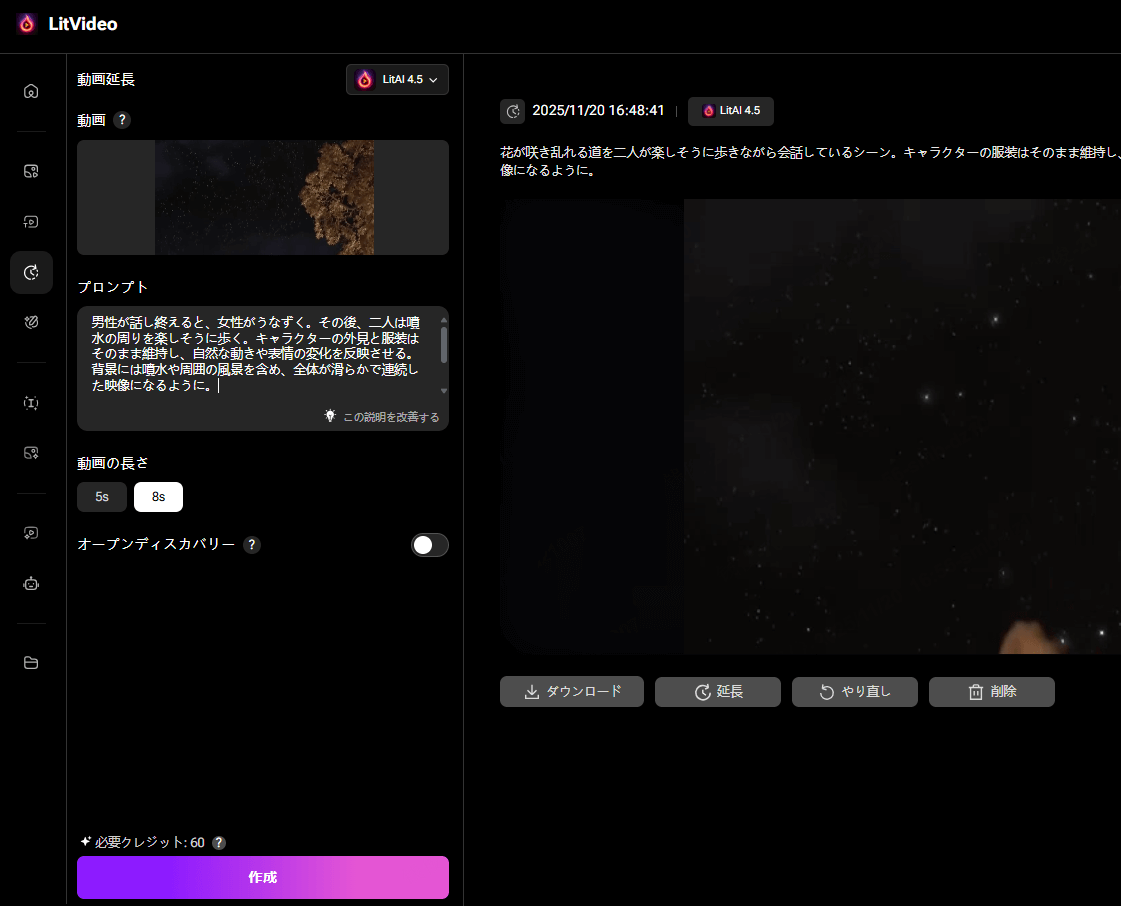Select the highlighted video extension tool
Screen dimensions: 1121x906
coord(31,272)
